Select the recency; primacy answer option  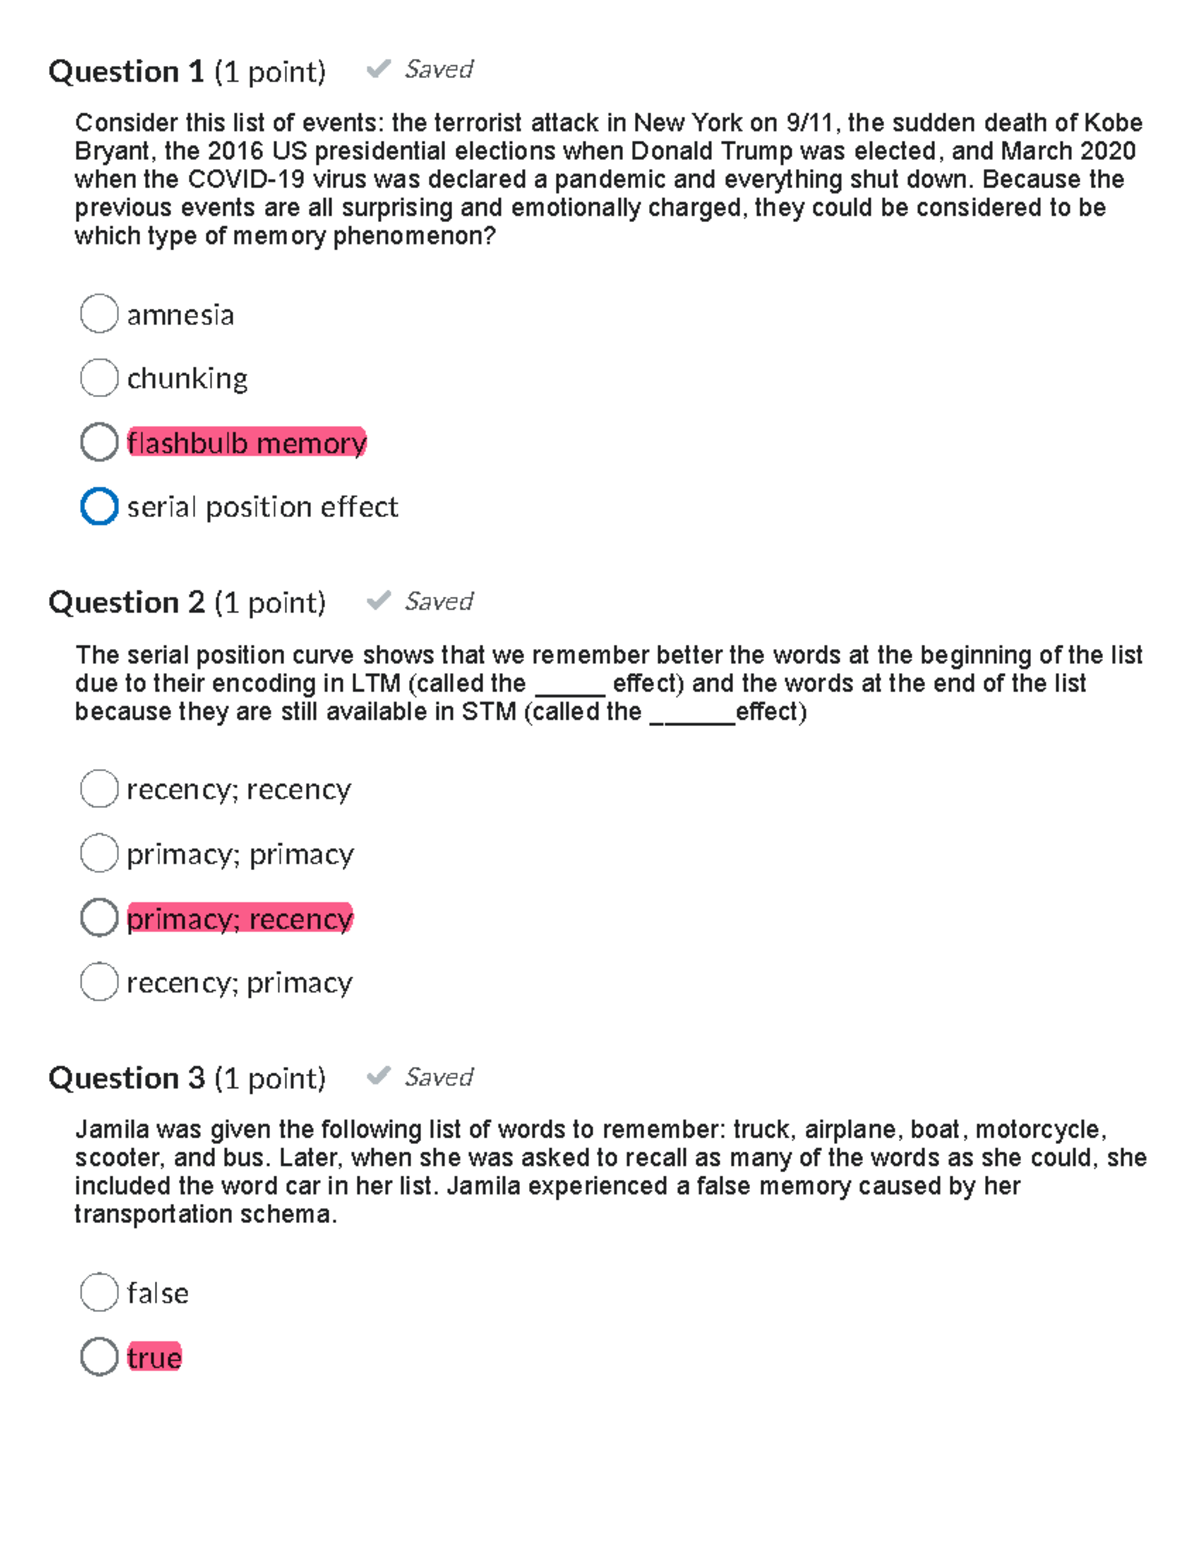[x=99, y=981]
